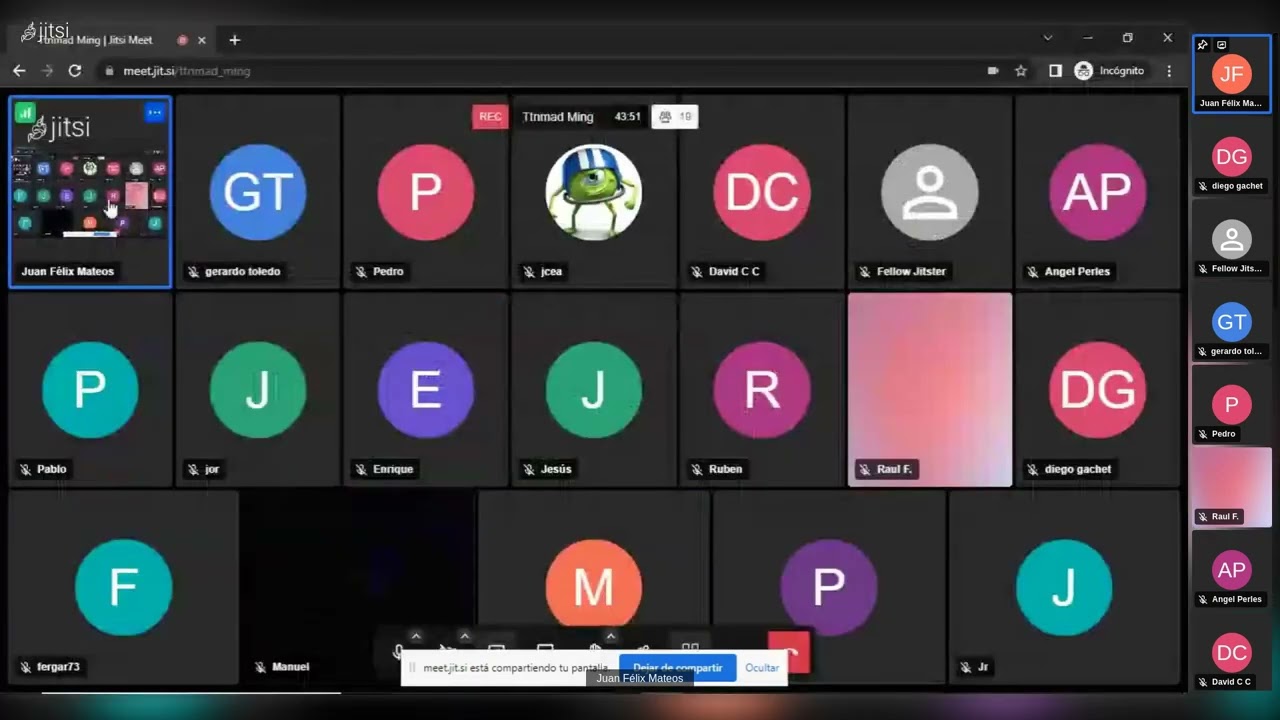
Task: Select gerardo tol... in the filmstrip
Action: 1232,322
